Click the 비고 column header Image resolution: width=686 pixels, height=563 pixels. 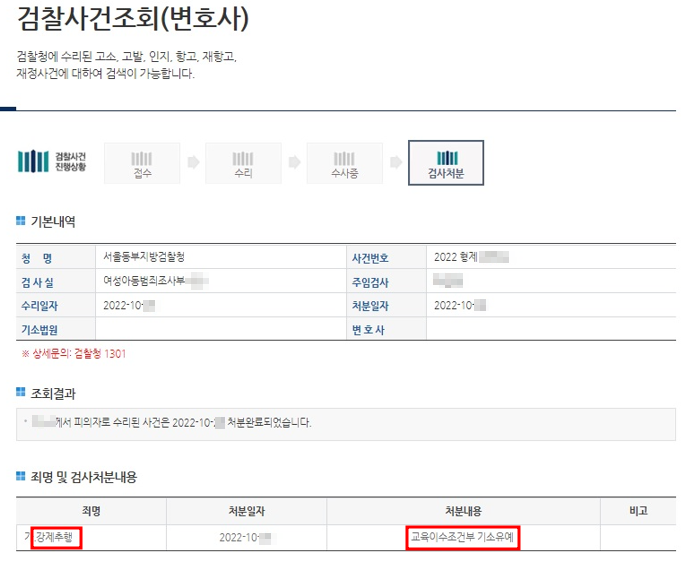[637, 510]
